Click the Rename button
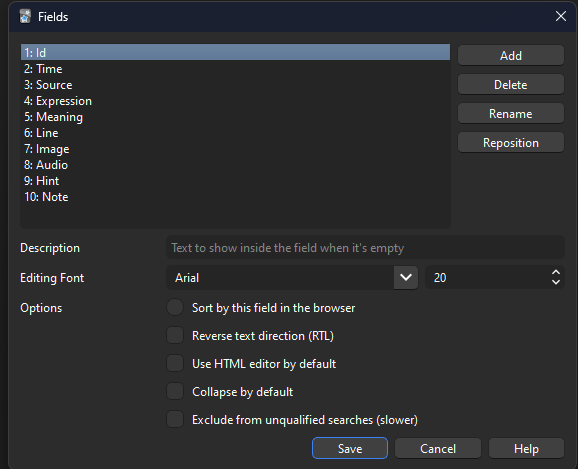578x469 pixels. [x=511, y=114]
